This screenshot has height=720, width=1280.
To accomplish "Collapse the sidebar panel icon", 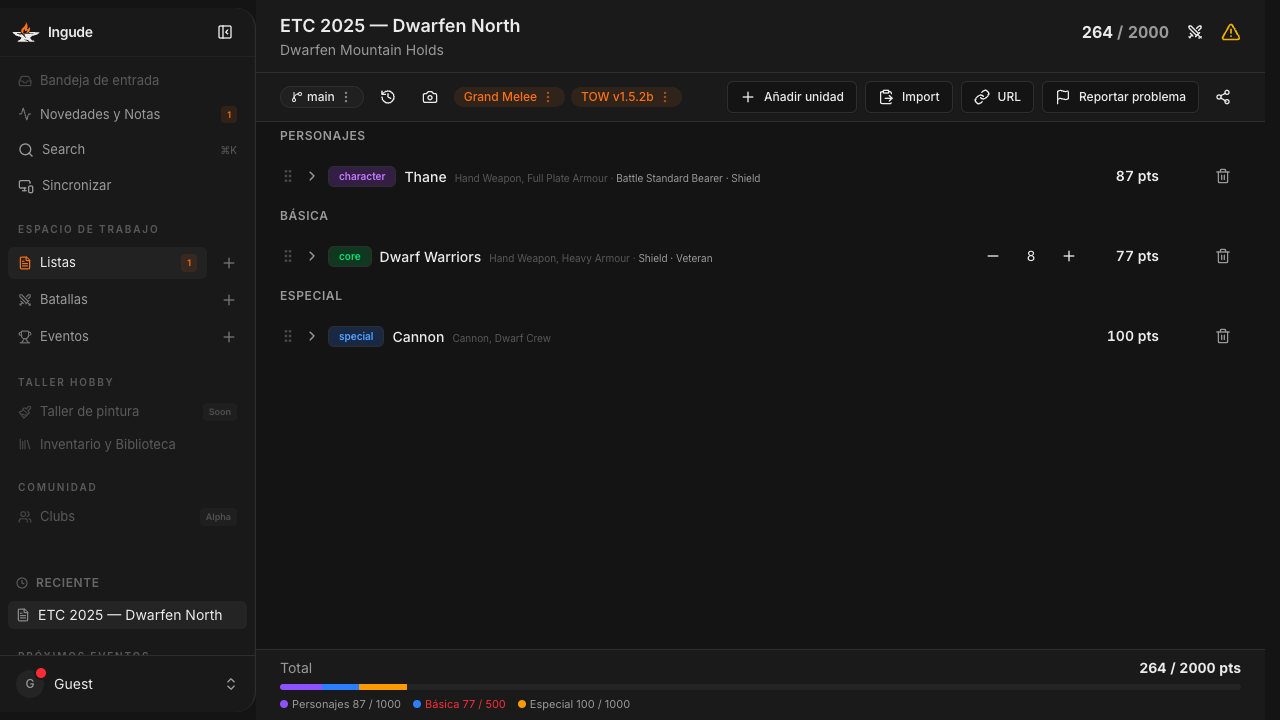I will (225, 32).
